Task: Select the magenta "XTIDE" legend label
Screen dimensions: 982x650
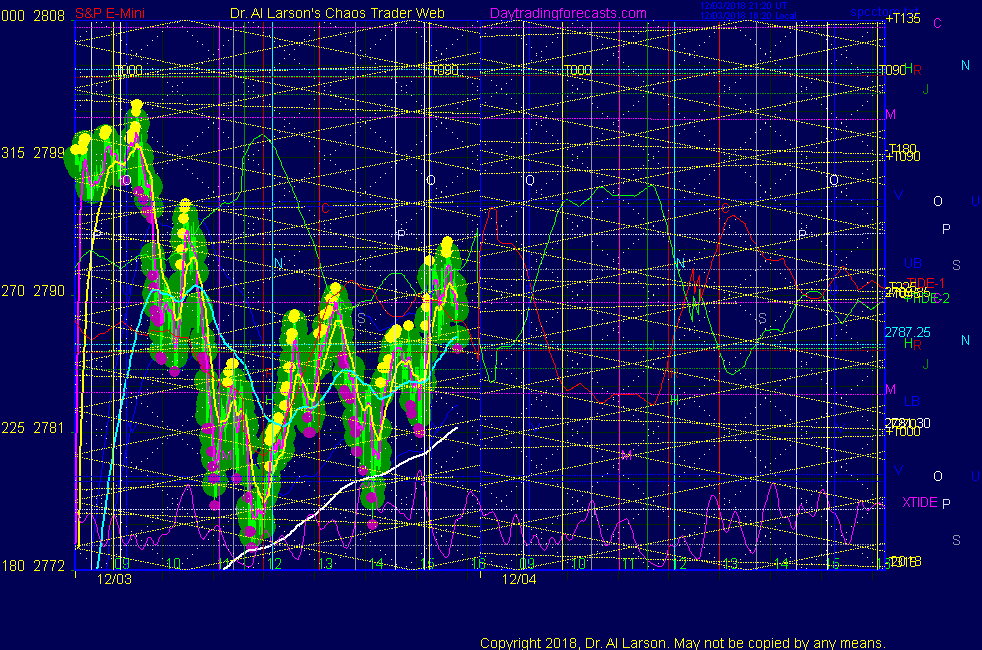Action: 919,502
